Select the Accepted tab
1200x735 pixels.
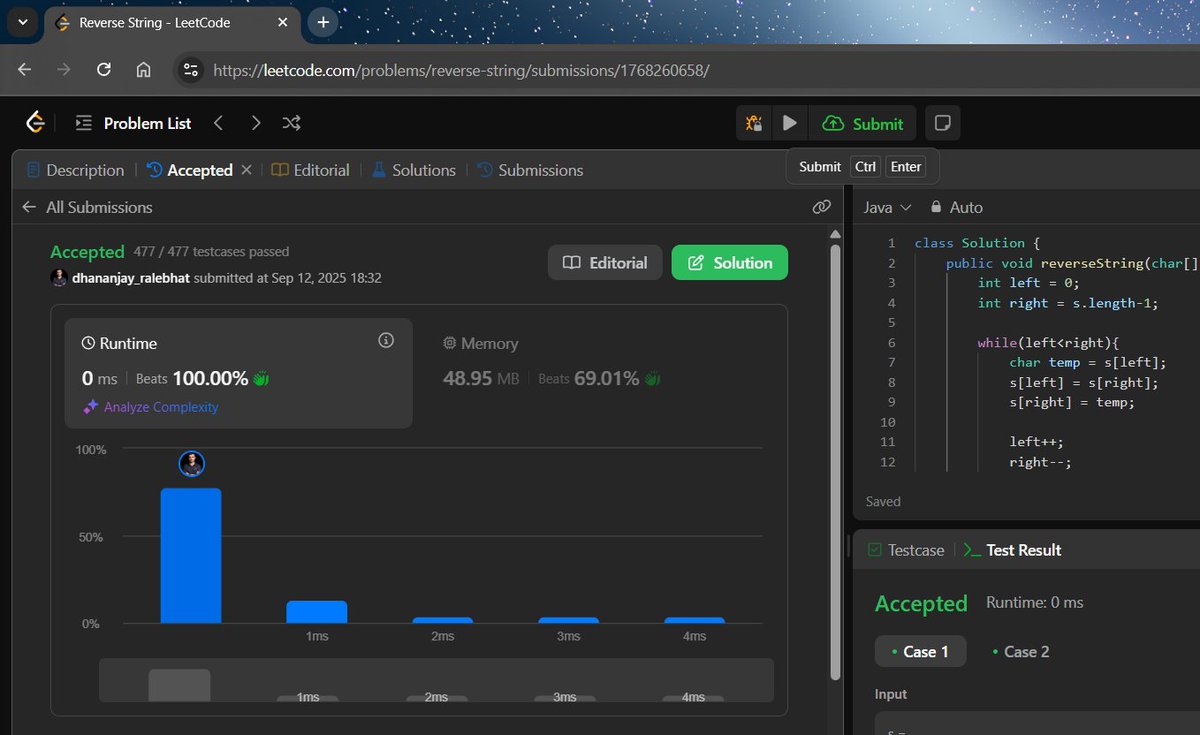click(190, 170)
